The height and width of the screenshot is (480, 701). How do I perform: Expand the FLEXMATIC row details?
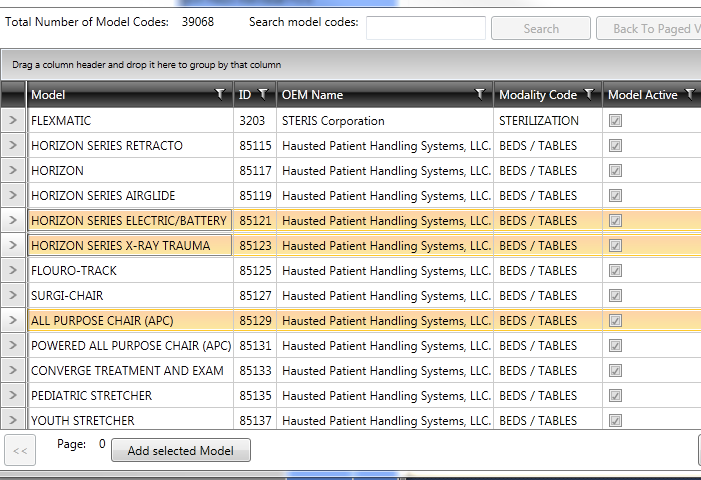[13, 121]
